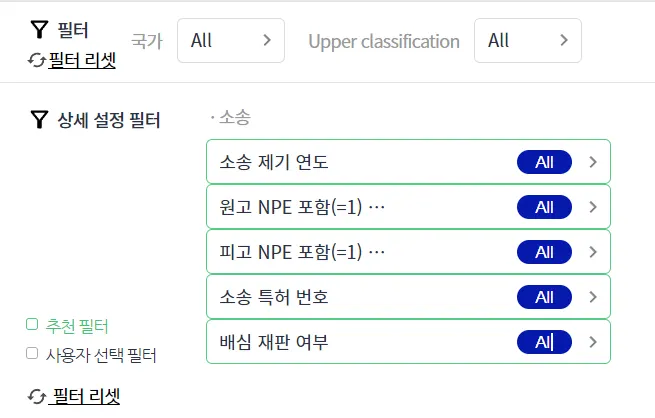Screen dimensions: 655x418
Task: Click the funnel icon beside 필터
Action: coord(40,30)
